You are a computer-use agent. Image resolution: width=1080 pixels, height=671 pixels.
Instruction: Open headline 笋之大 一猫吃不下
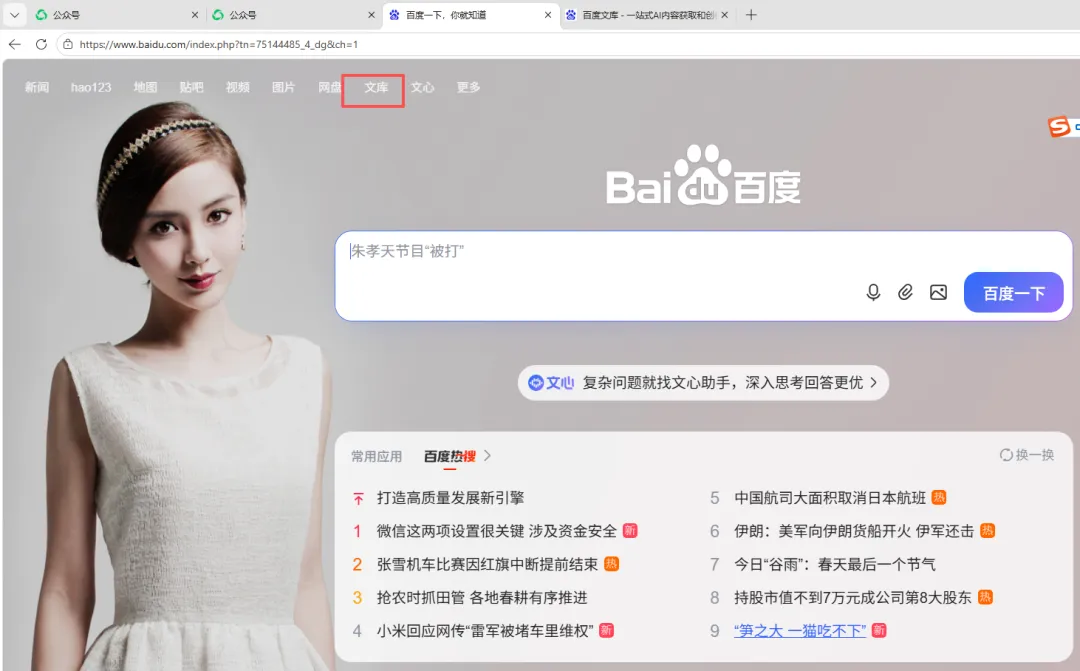800,630
